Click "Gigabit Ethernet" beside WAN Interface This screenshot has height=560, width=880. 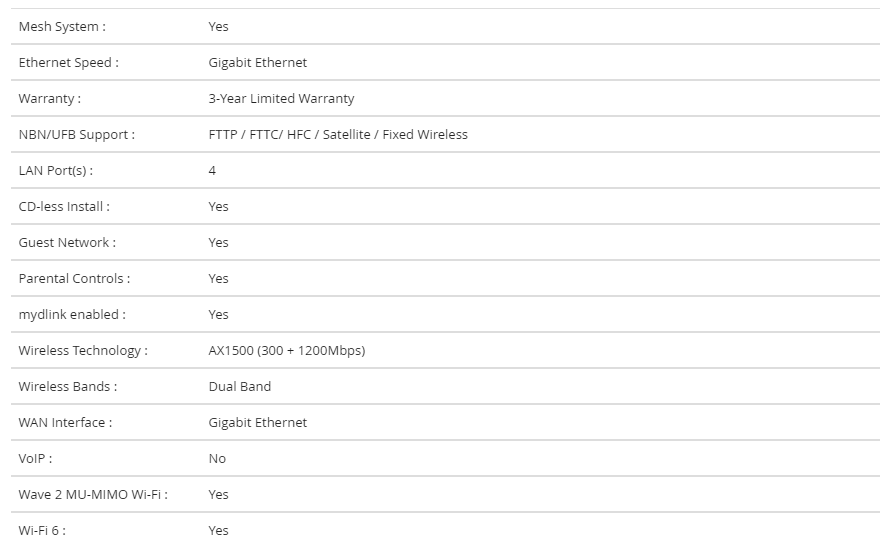tap(257, 423)
